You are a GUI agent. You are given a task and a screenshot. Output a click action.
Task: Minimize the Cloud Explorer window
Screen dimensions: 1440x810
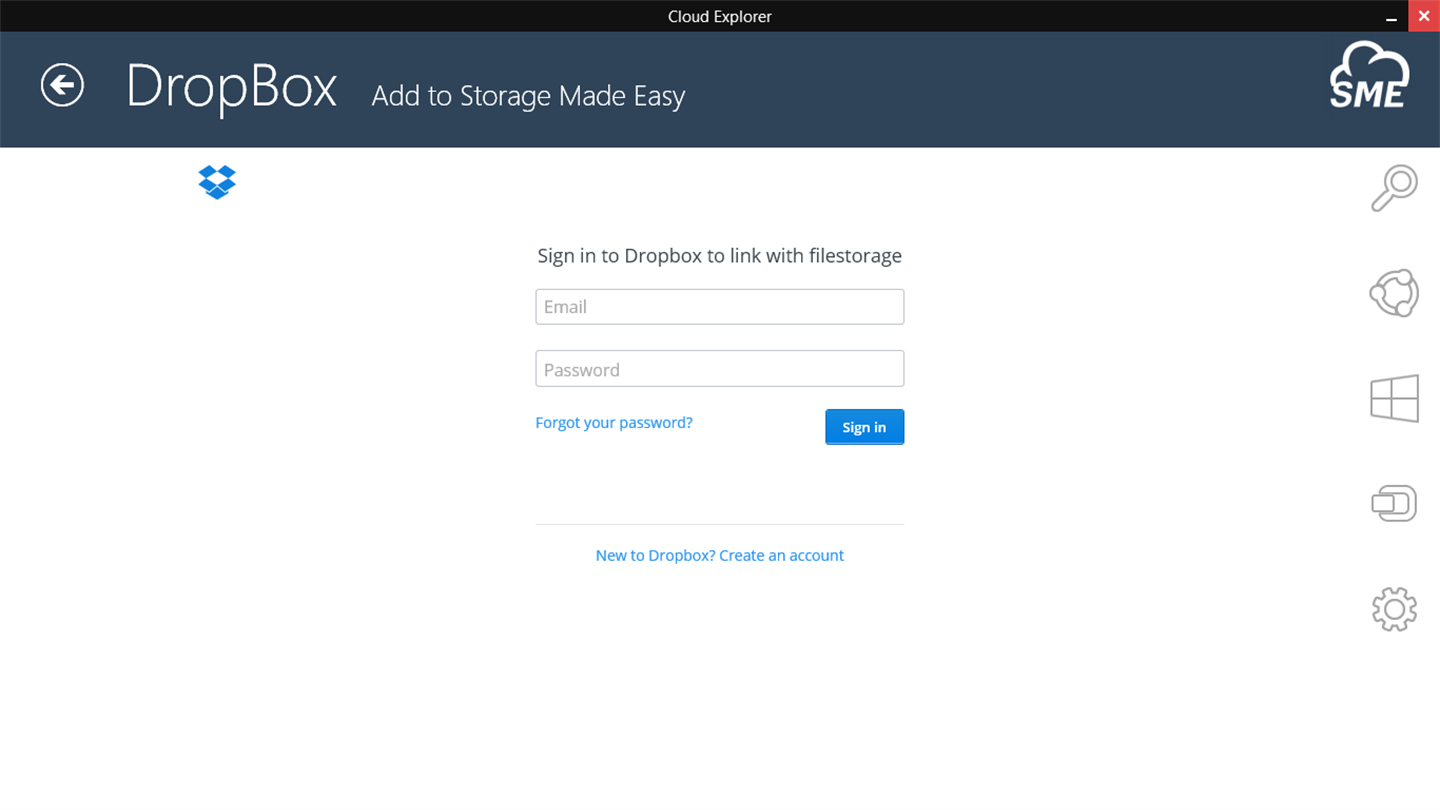(x=1391, y=17)
